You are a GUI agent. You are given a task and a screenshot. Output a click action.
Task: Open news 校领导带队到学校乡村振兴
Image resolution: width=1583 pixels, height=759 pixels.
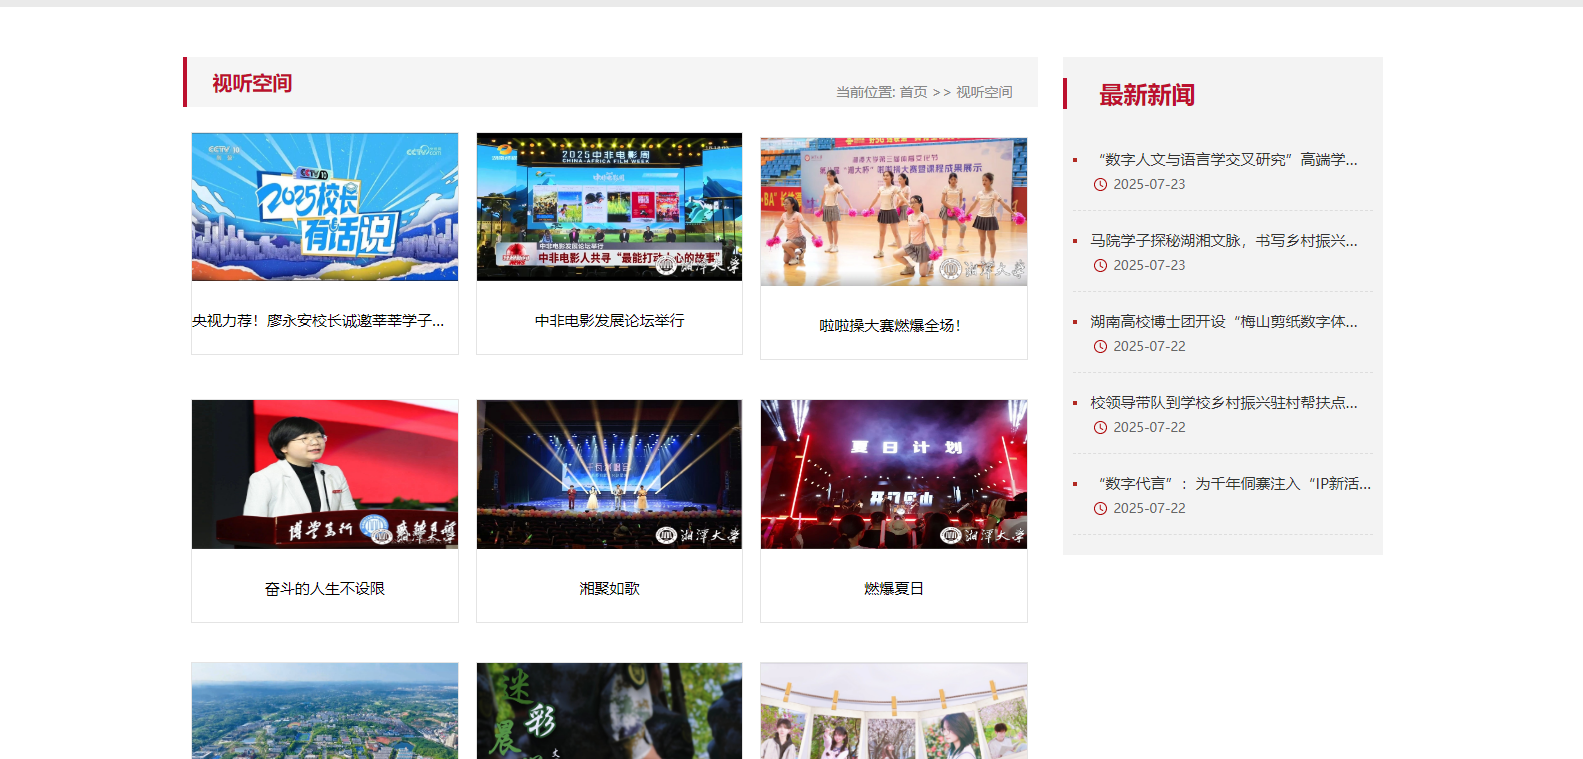(x=1223, y=403)
